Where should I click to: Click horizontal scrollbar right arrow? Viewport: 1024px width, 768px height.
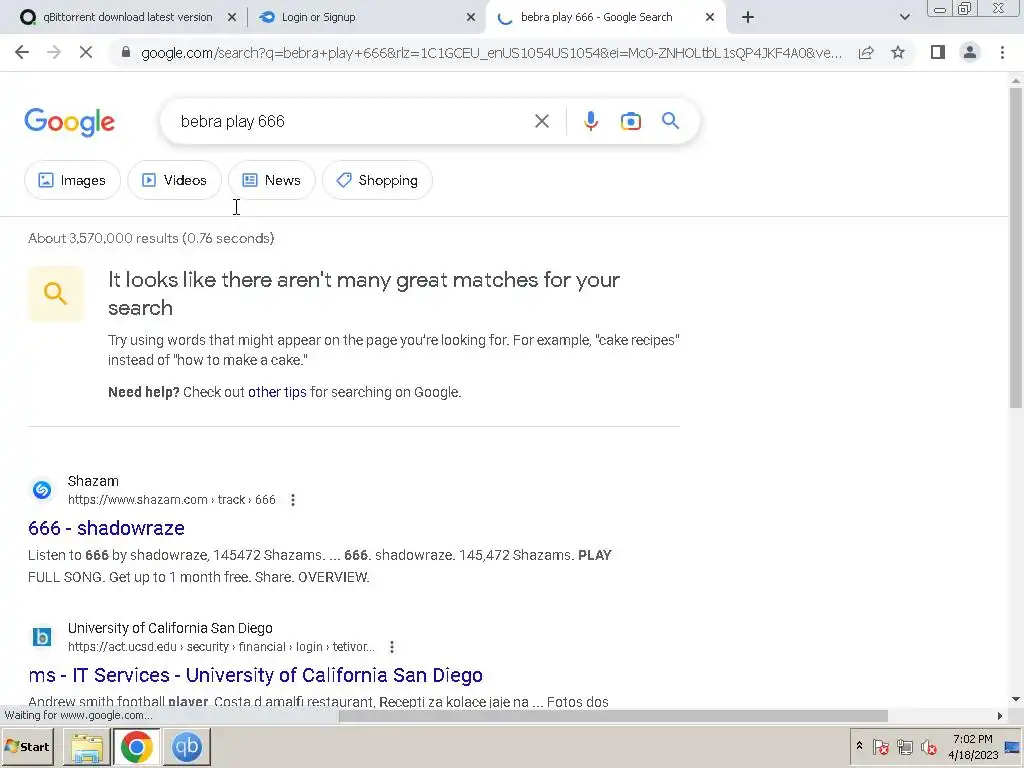999,716
